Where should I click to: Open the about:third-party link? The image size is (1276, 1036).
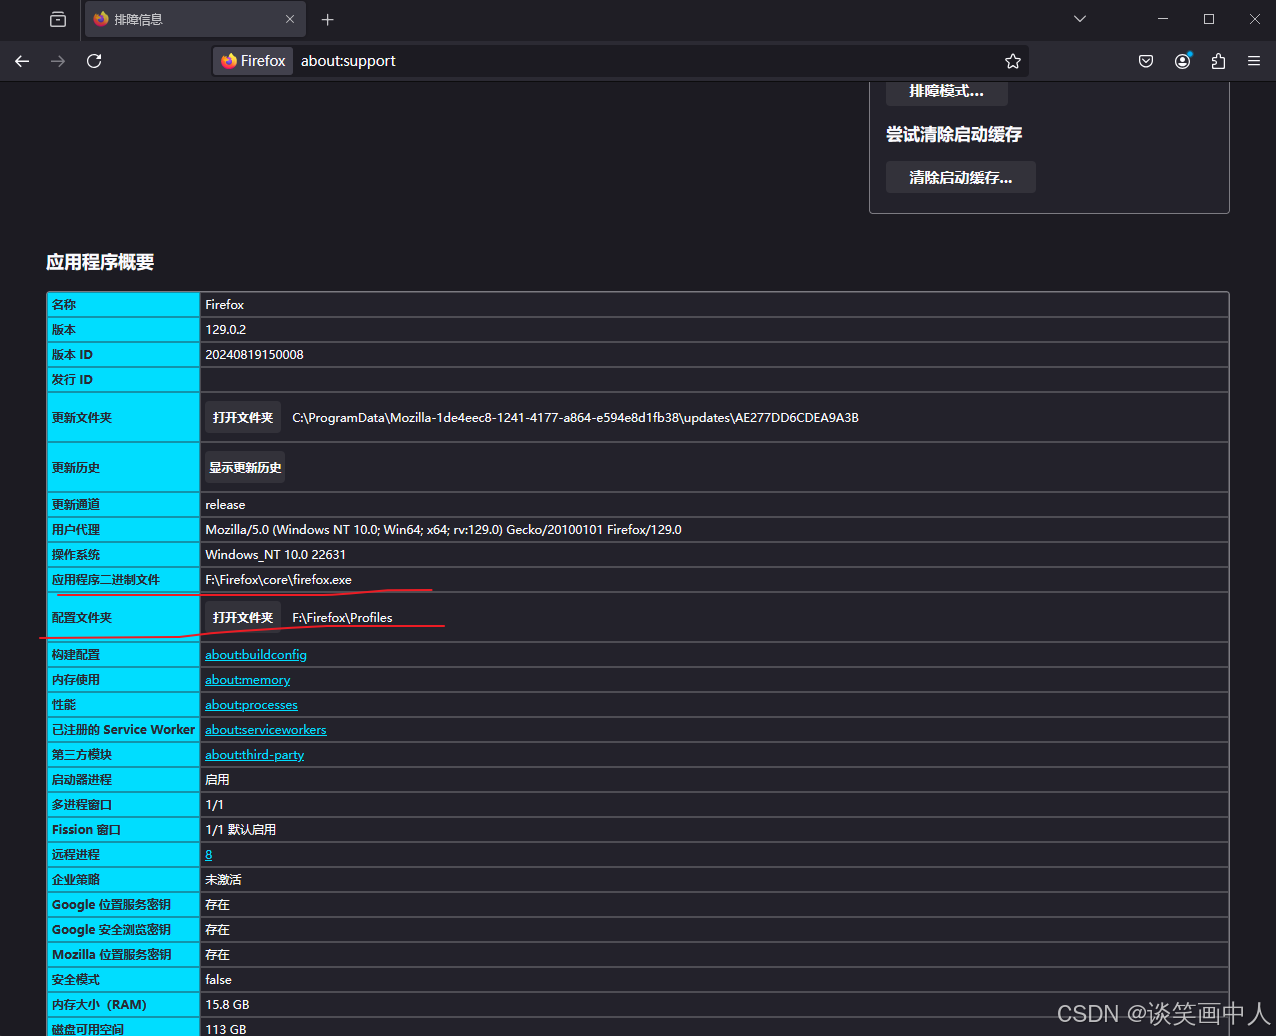pos(255,755)
